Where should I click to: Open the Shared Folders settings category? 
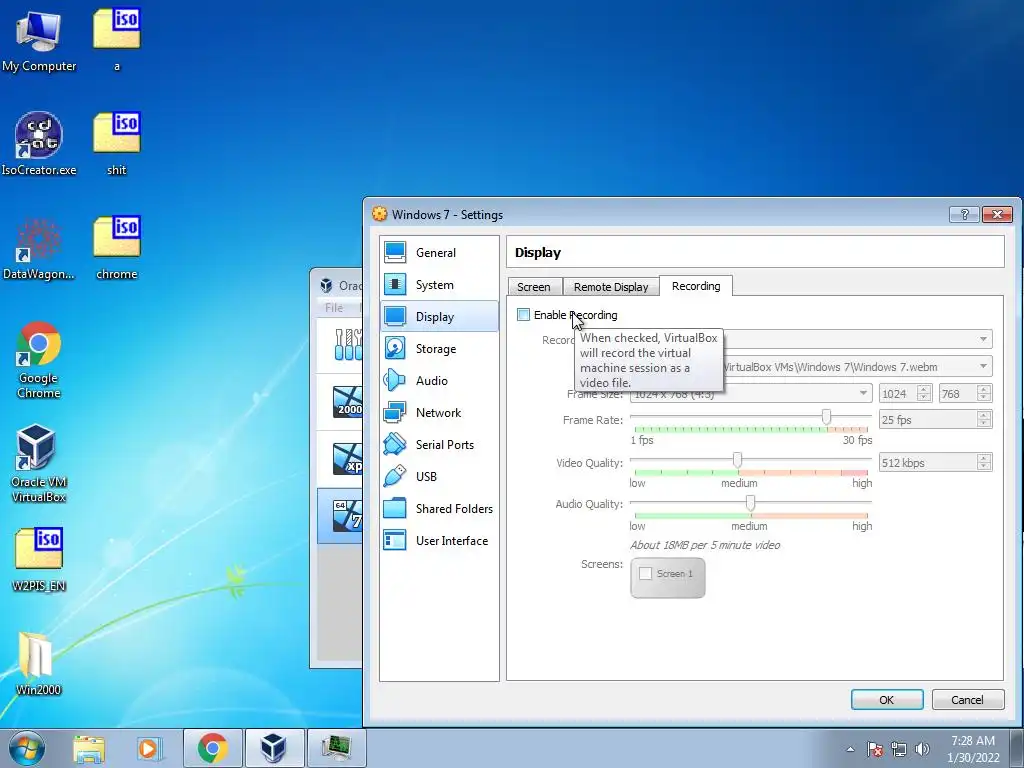pos(439,509)
